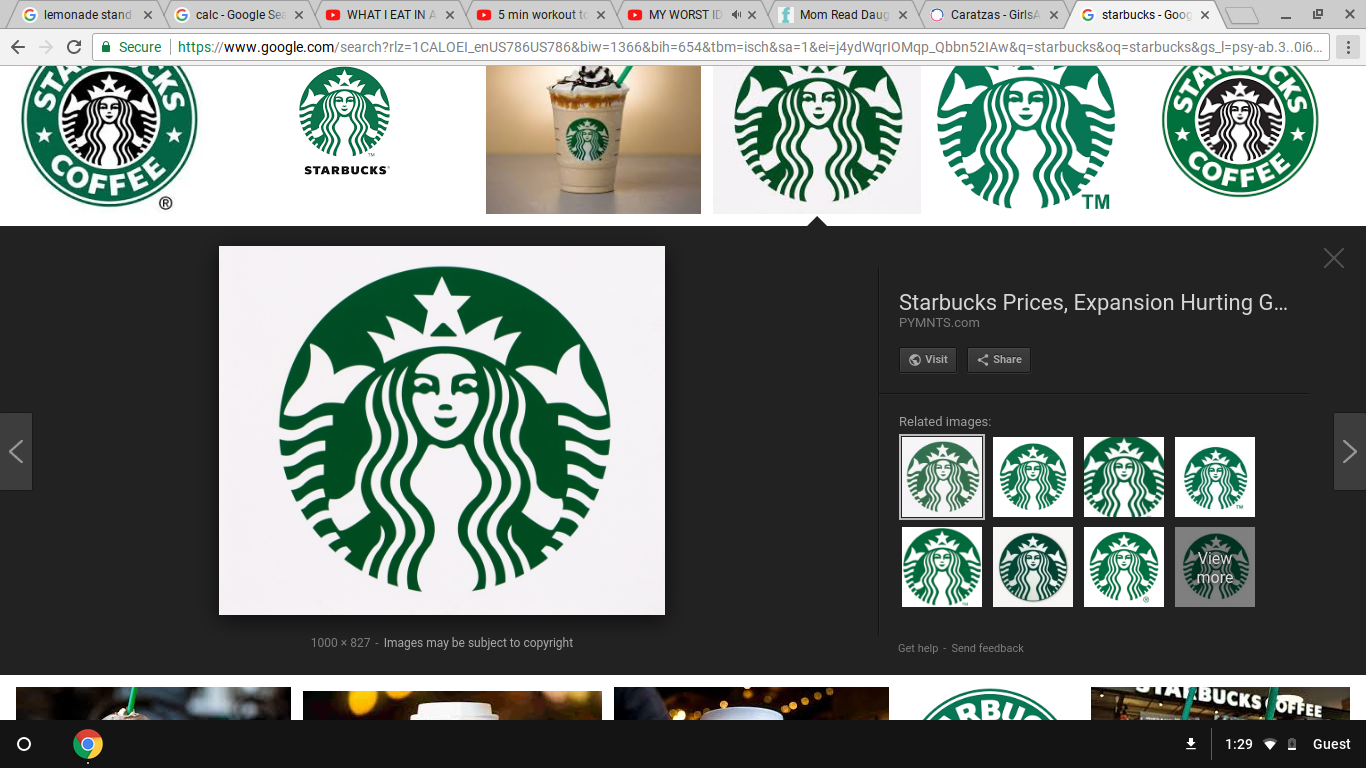Select the first related image thumbnail with the white border

pos(942,477)
